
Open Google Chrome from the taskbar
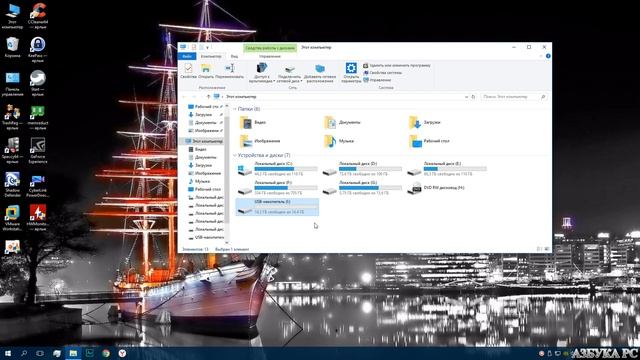pyautogui.click(x=106, y=353)
